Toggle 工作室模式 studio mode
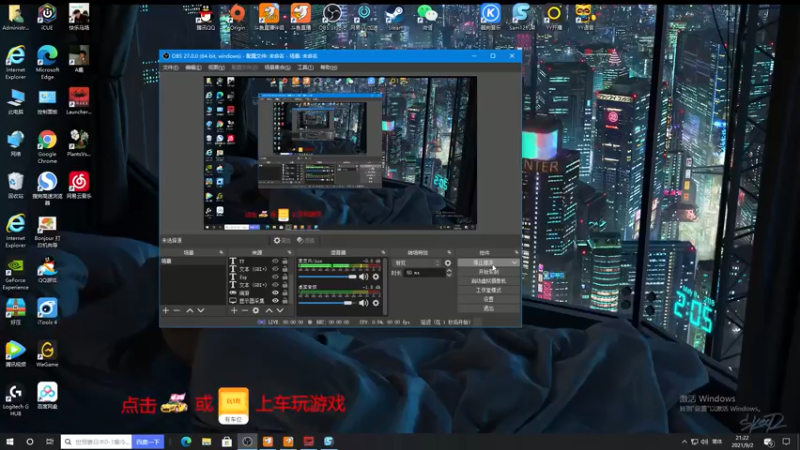 coord(488,290)
